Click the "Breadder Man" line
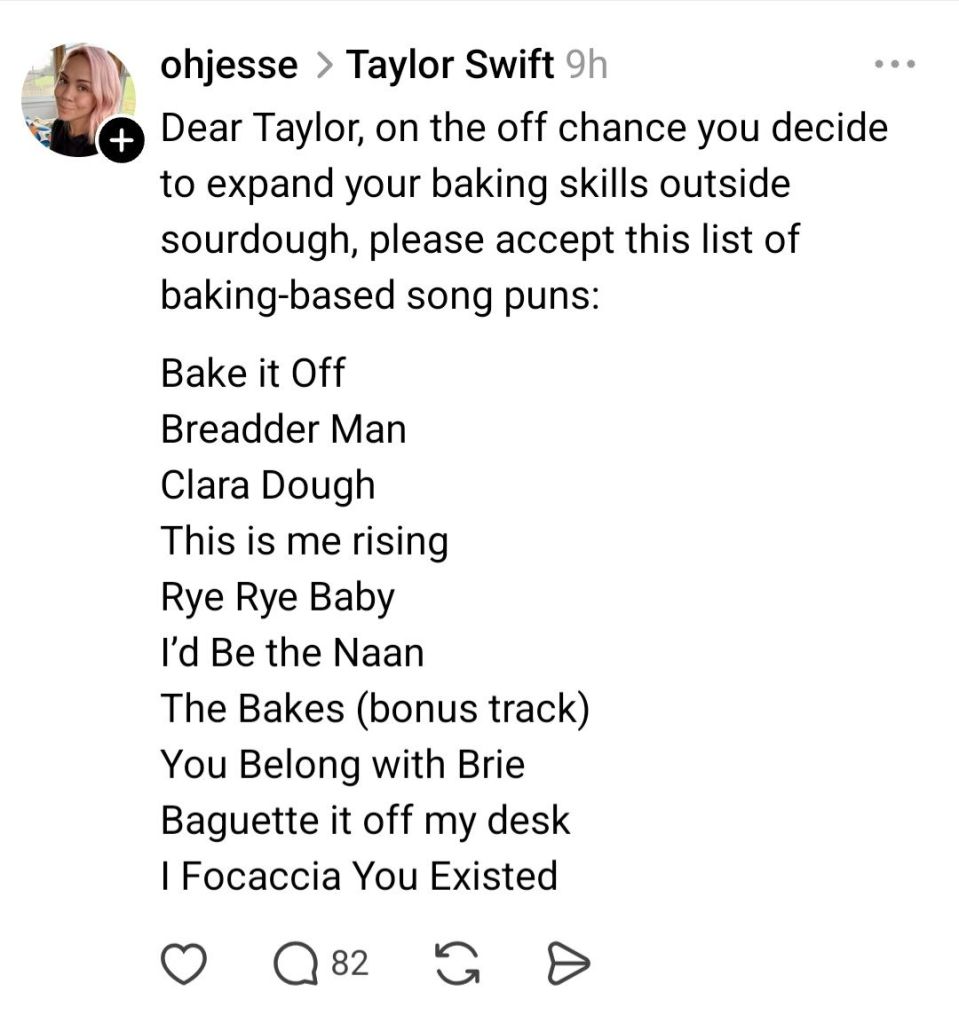959x1023 pixels. (x=284, y=430)
